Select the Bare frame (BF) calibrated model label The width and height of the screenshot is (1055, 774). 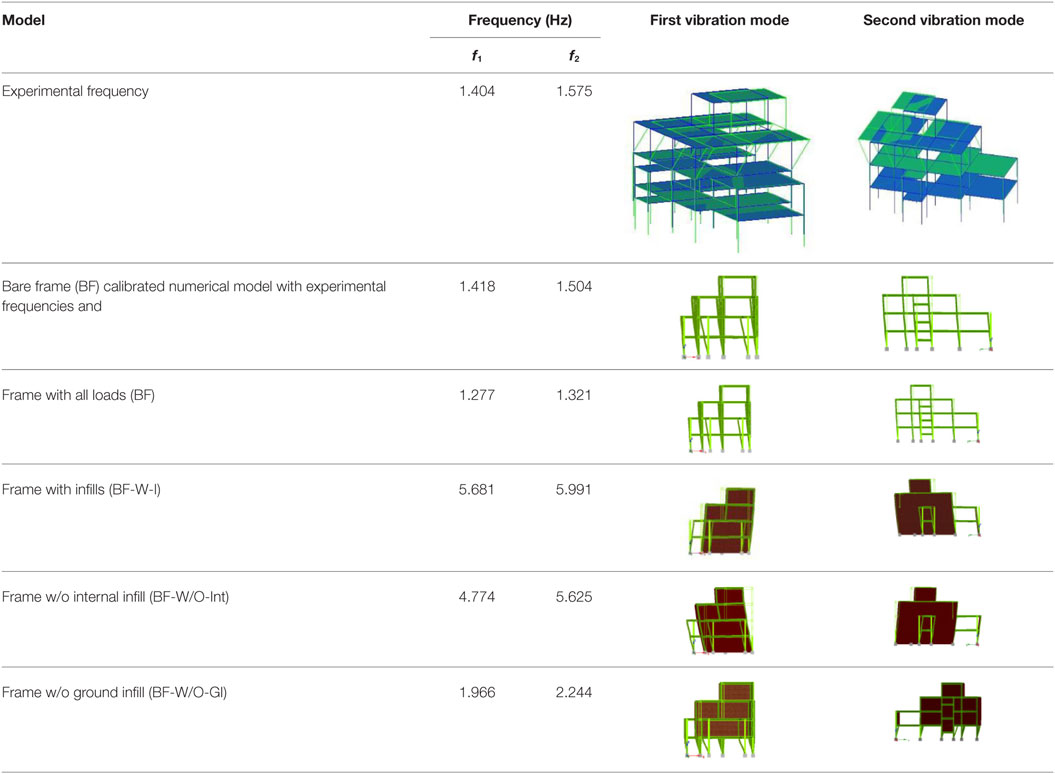tap(194, 296)
